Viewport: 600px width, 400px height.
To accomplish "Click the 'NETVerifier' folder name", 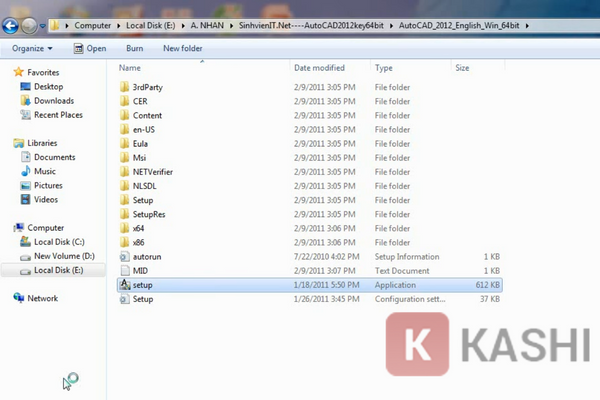I will coord(153,172).
